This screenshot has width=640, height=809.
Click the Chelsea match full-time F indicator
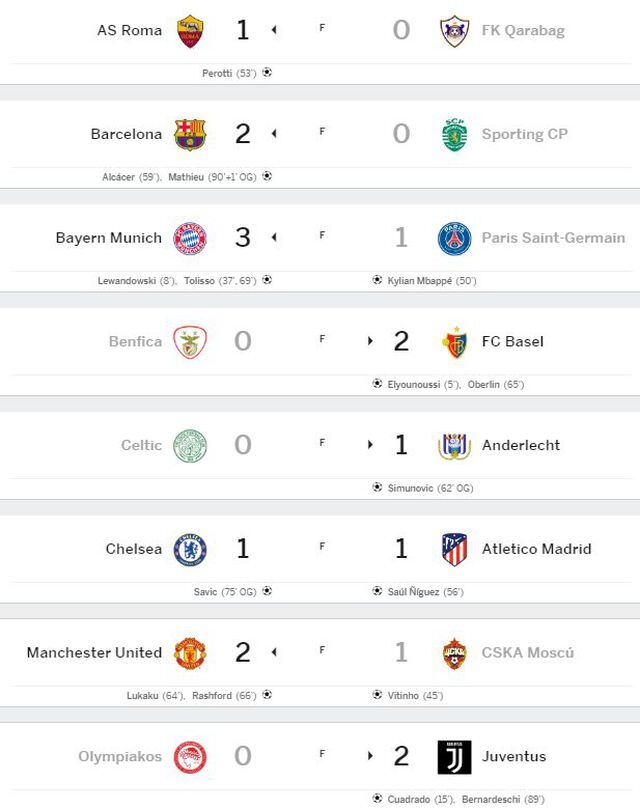point(322,547)
